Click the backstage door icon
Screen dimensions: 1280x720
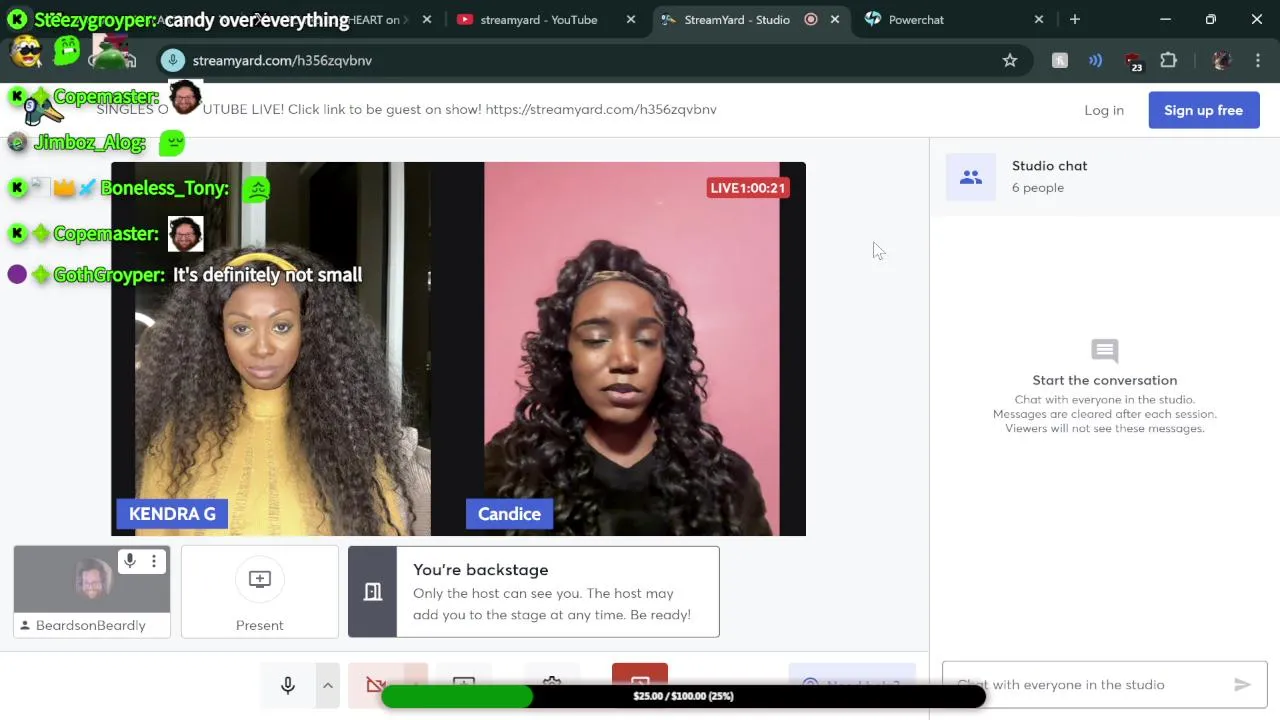[x=373, y=592]
